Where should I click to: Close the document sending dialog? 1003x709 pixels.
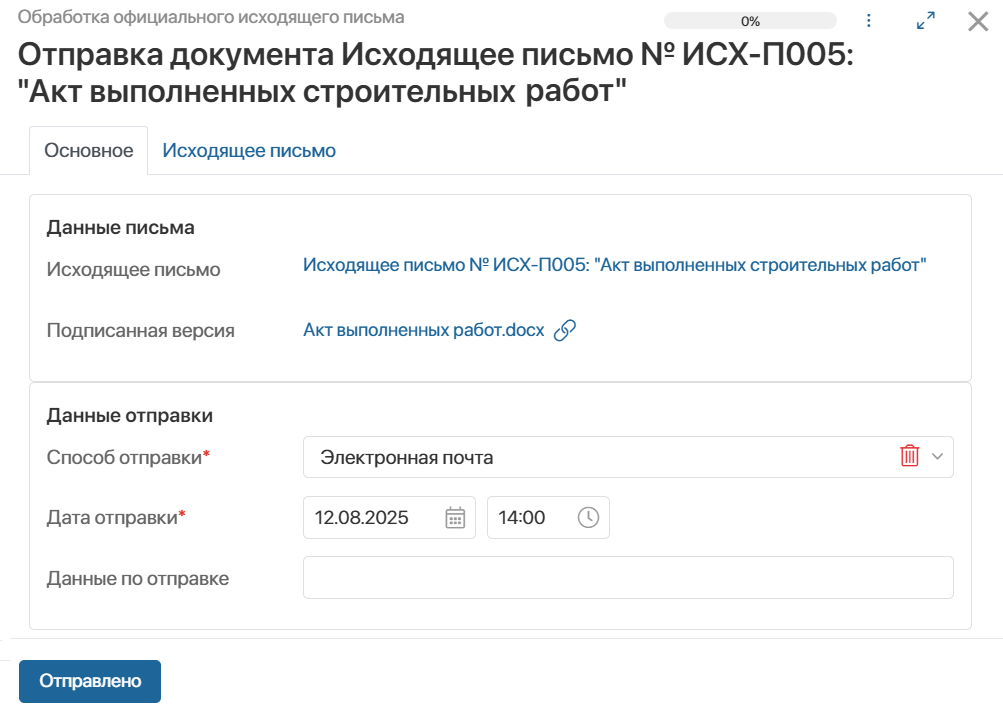click(978, 21)
